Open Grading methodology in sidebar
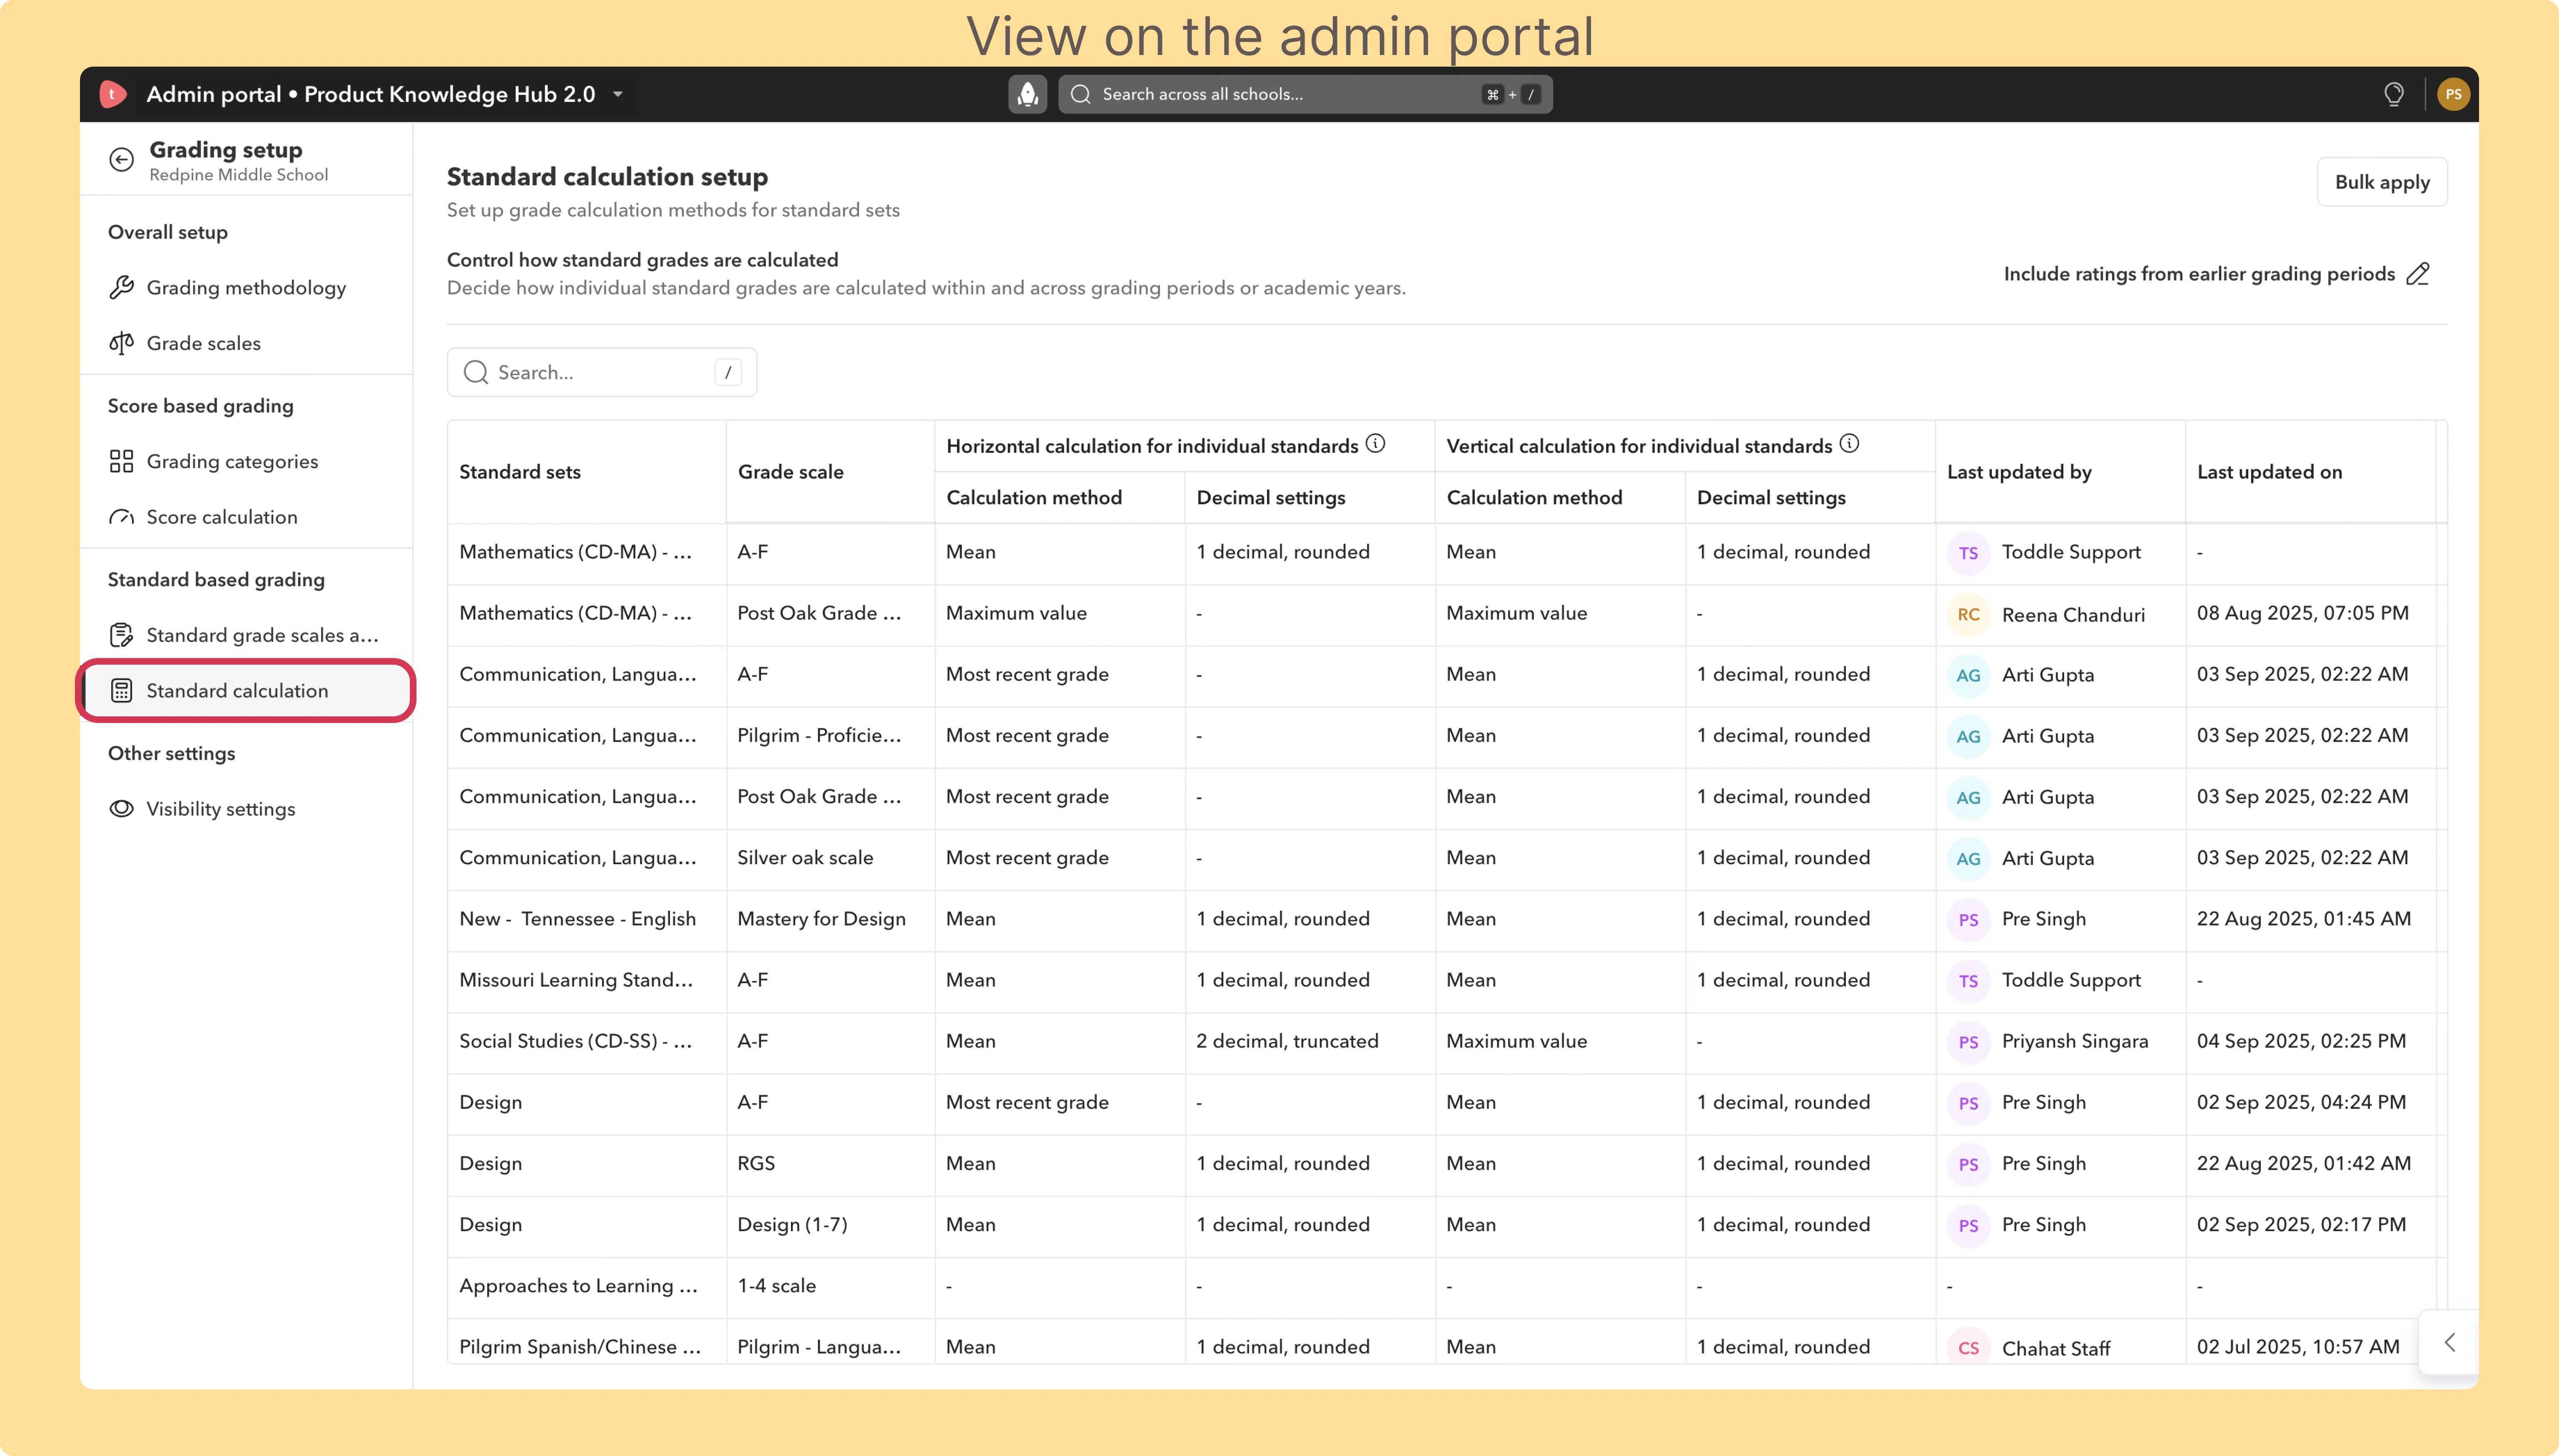 click(x=246, y=288)
